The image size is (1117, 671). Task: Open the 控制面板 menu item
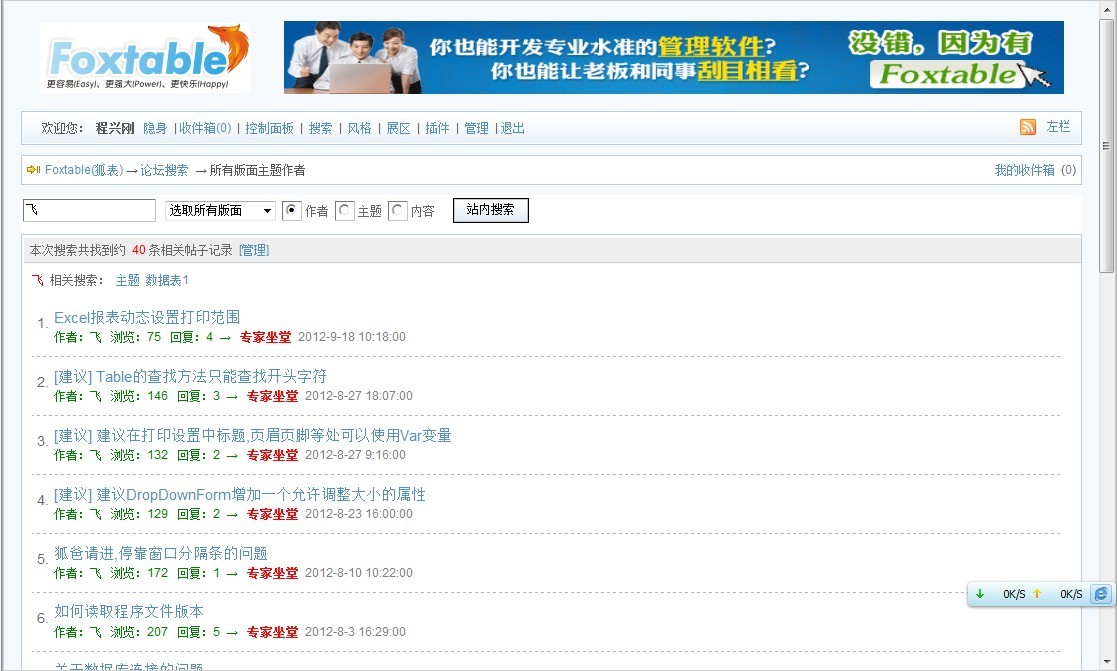[269, 128]
